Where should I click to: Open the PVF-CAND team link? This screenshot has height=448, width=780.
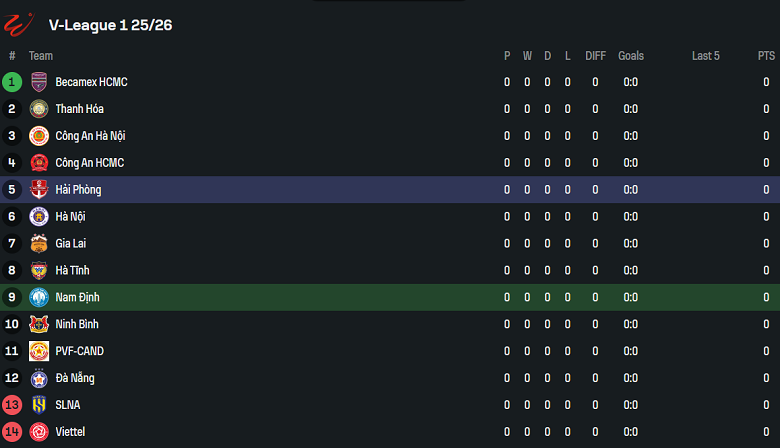click(x=79, y=351)
